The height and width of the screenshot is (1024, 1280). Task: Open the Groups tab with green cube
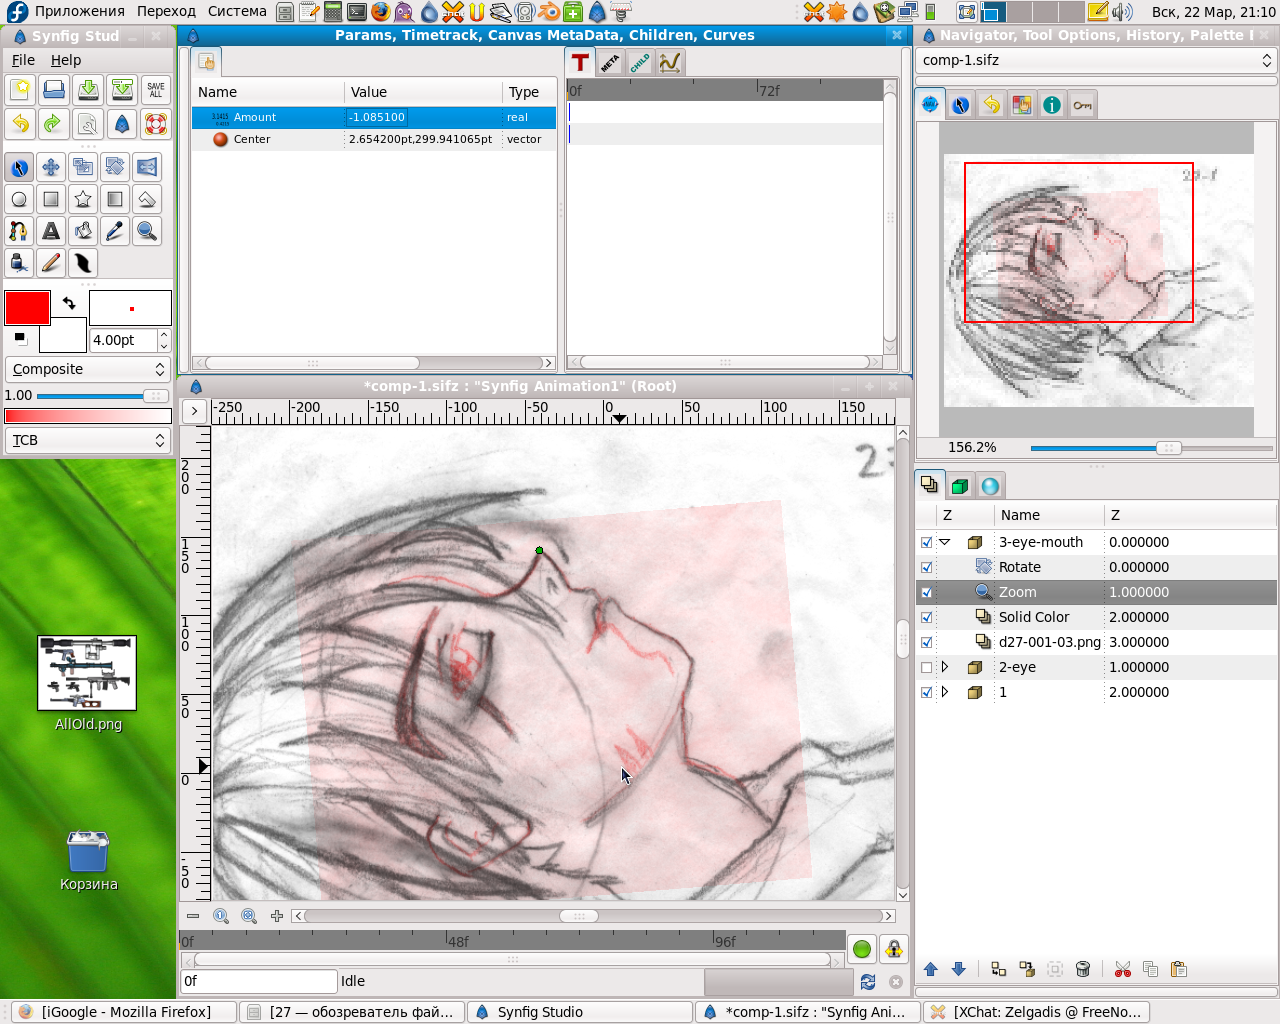(x=960, y=486)
